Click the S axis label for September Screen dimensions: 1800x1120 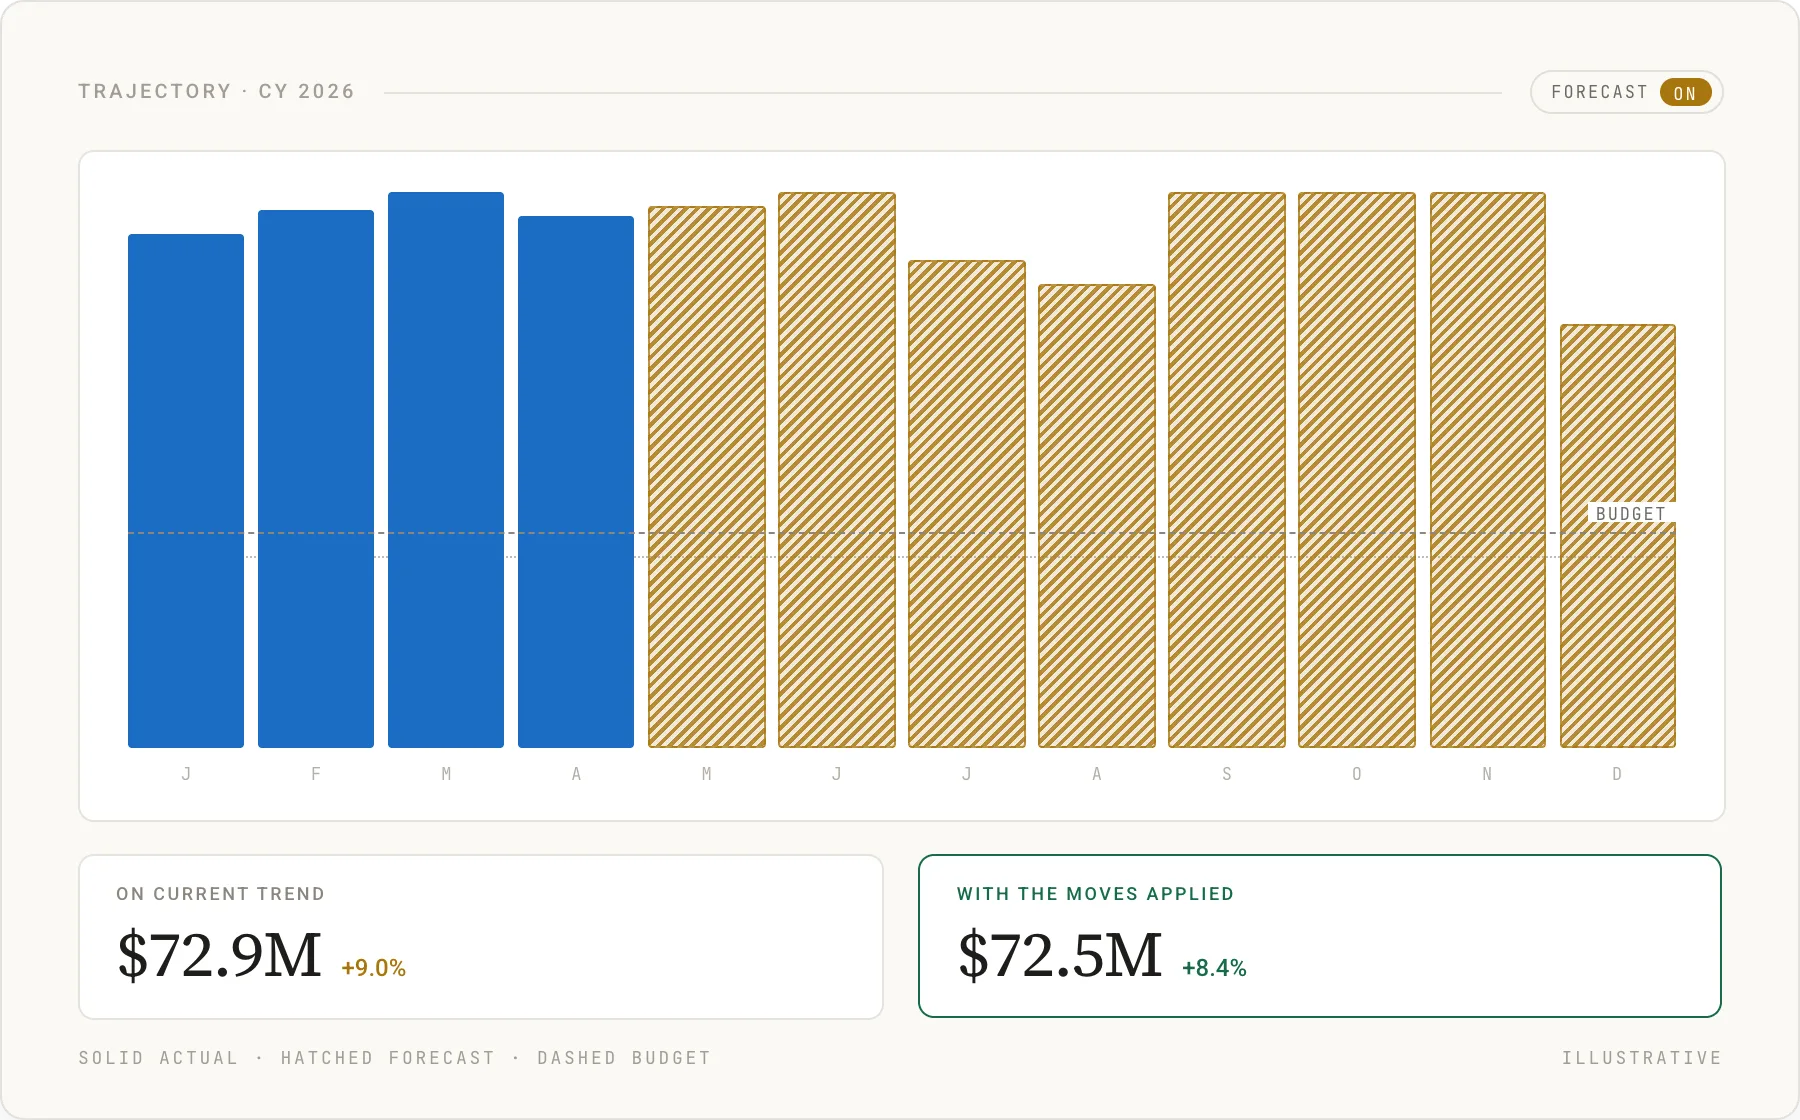tap(1227, 774)
